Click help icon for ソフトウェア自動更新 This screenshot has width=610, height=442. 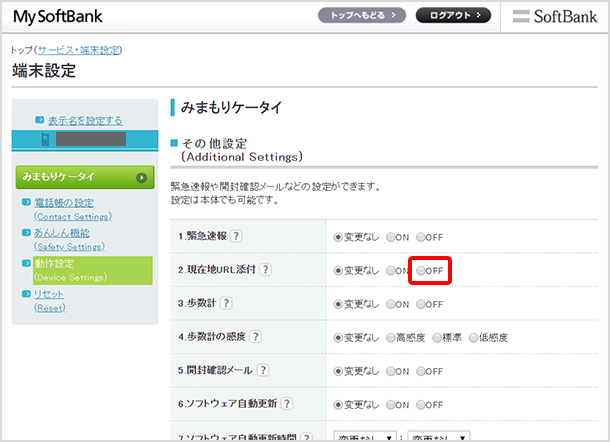(x=287, y=404)
